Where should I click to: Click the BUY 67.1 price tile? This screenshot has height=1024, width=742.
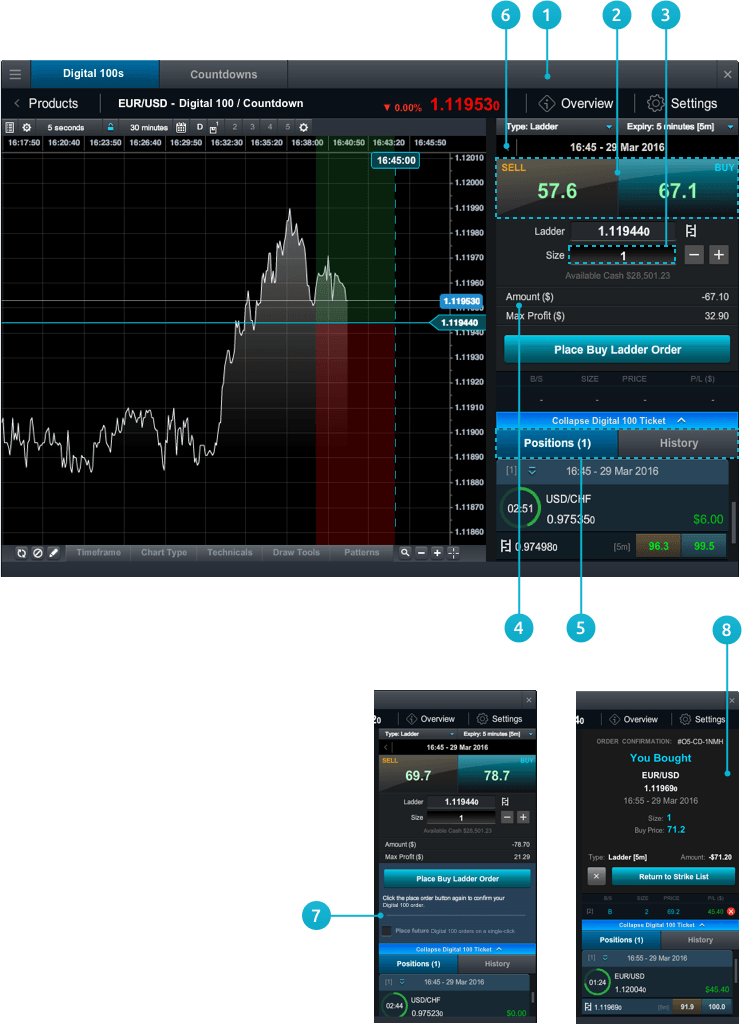(677, 188)
